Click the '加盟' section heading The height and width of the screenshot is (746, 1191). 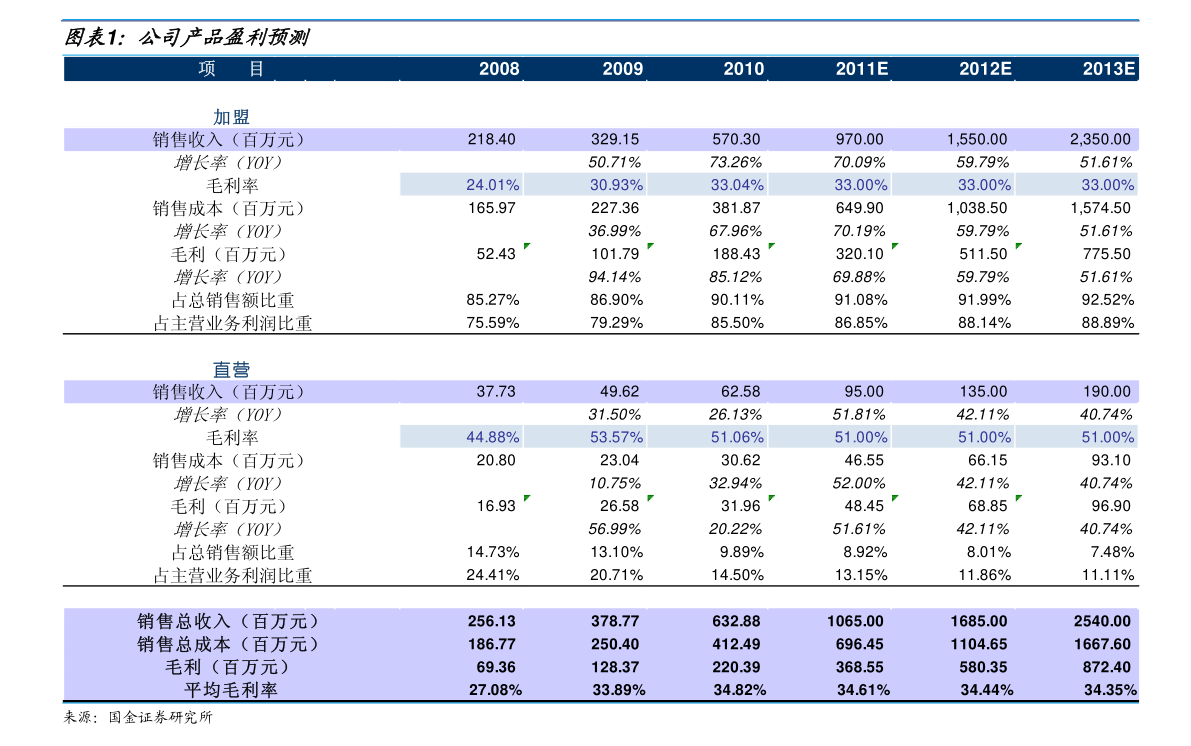click(x=231, y=117)
